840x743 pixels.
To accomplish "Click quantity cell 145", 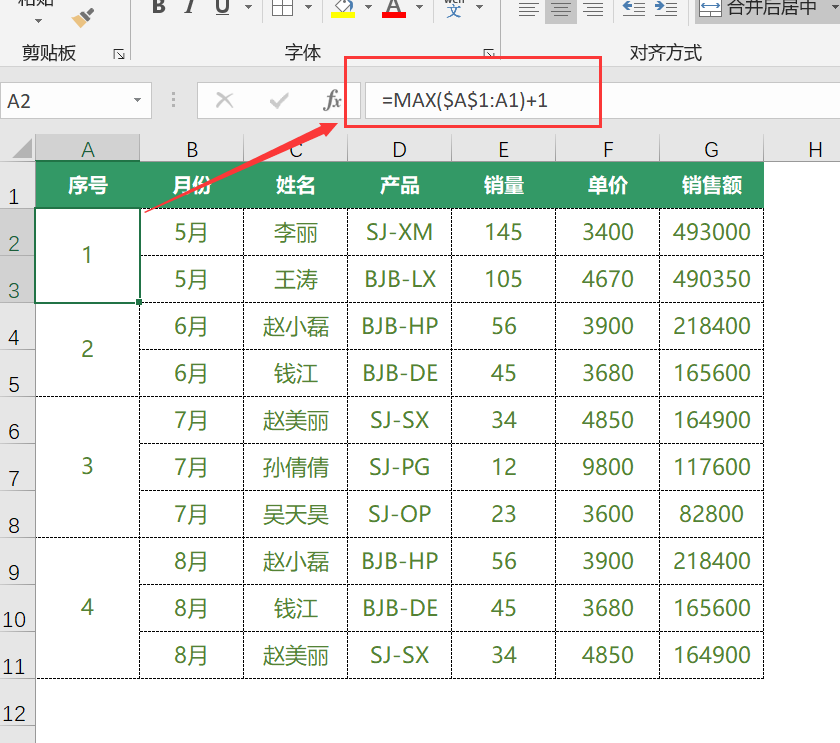I will pos(504,232).
